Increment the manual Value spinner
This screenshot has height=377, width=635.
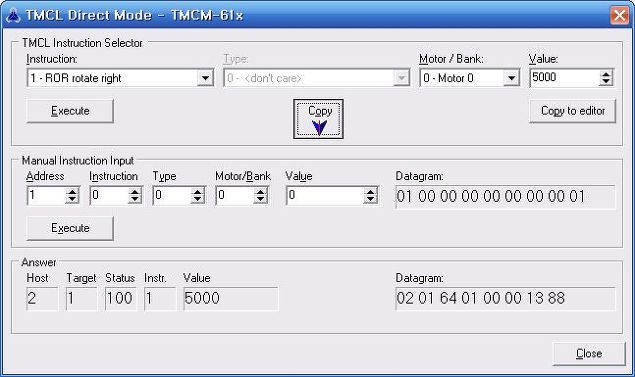370,192
